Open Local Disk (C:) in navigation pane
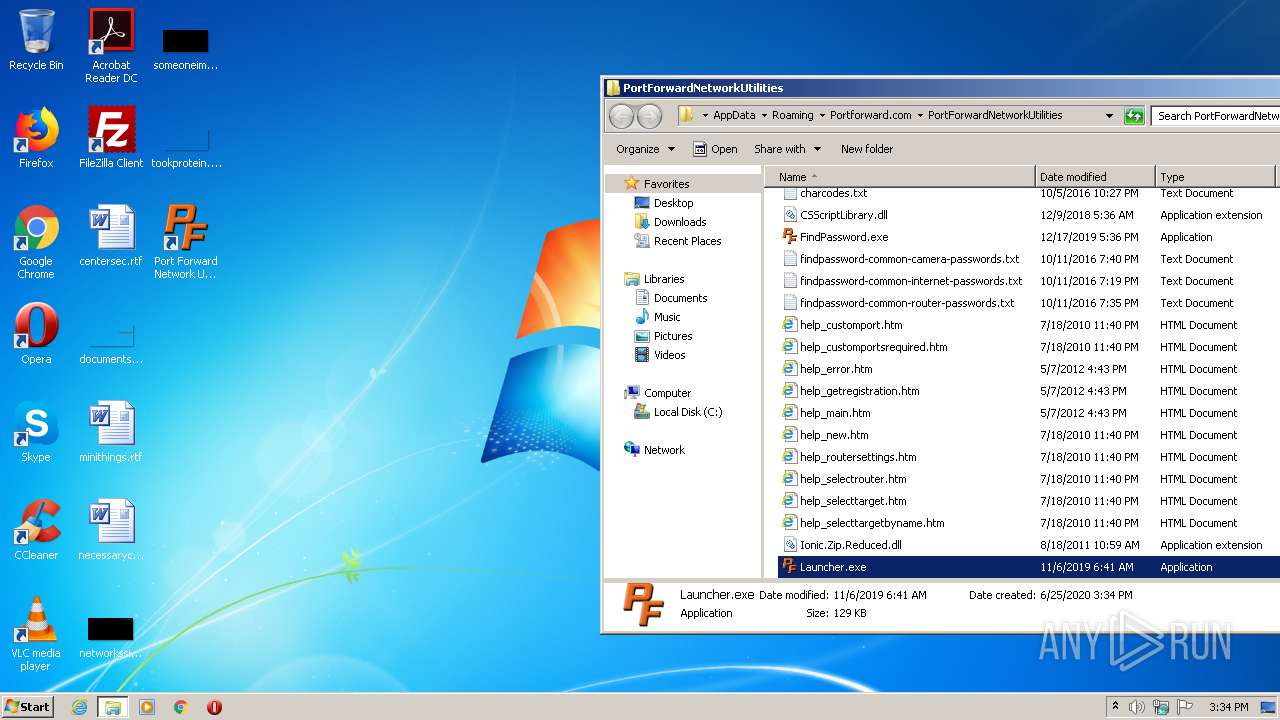 [x=688, y=412]
